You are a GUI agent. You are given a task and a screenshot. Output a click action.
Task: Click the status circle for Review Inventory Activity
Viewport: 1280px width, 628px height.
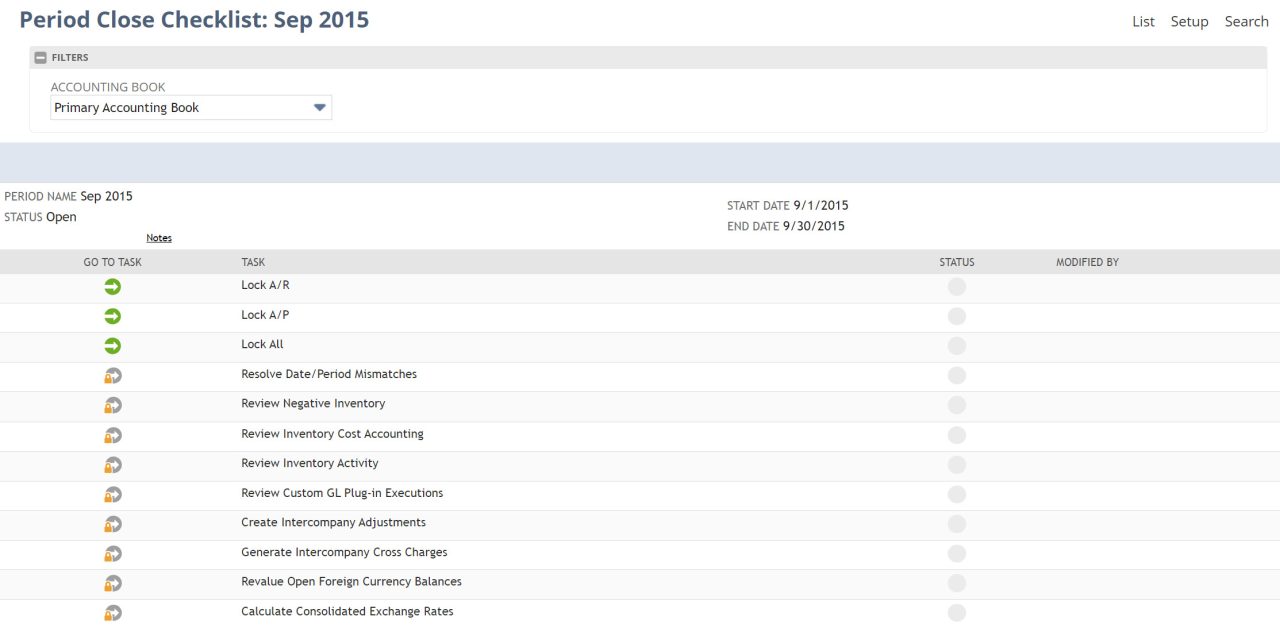pyautogui.click(x=956, y=464)
